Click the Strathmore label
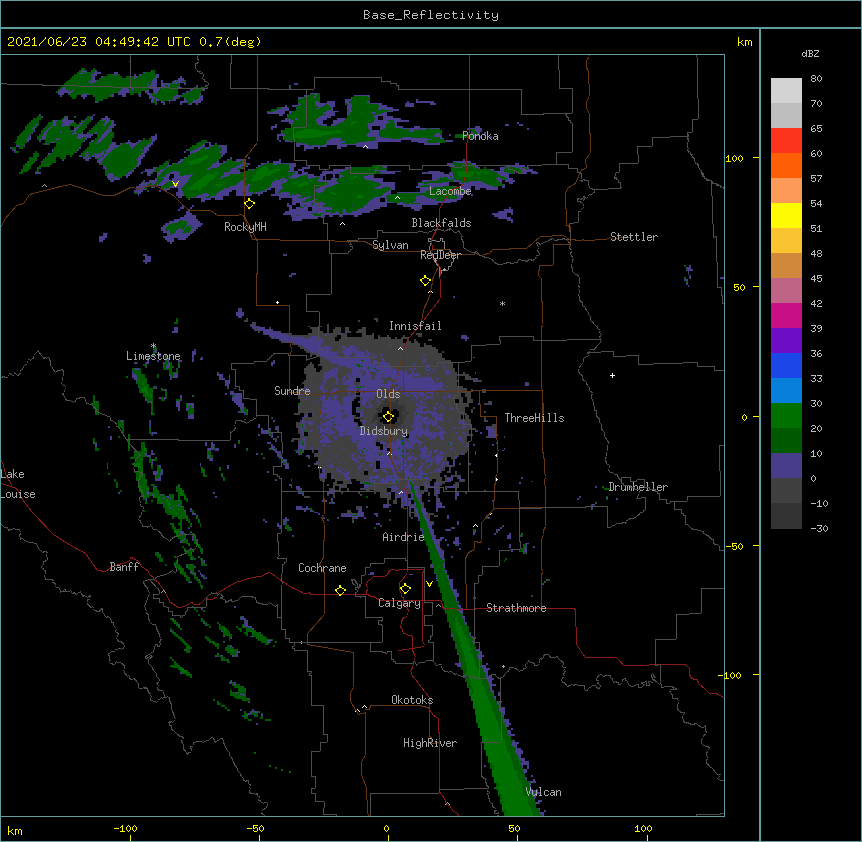This screenshot has width=862, height=842. coord(516,608)
